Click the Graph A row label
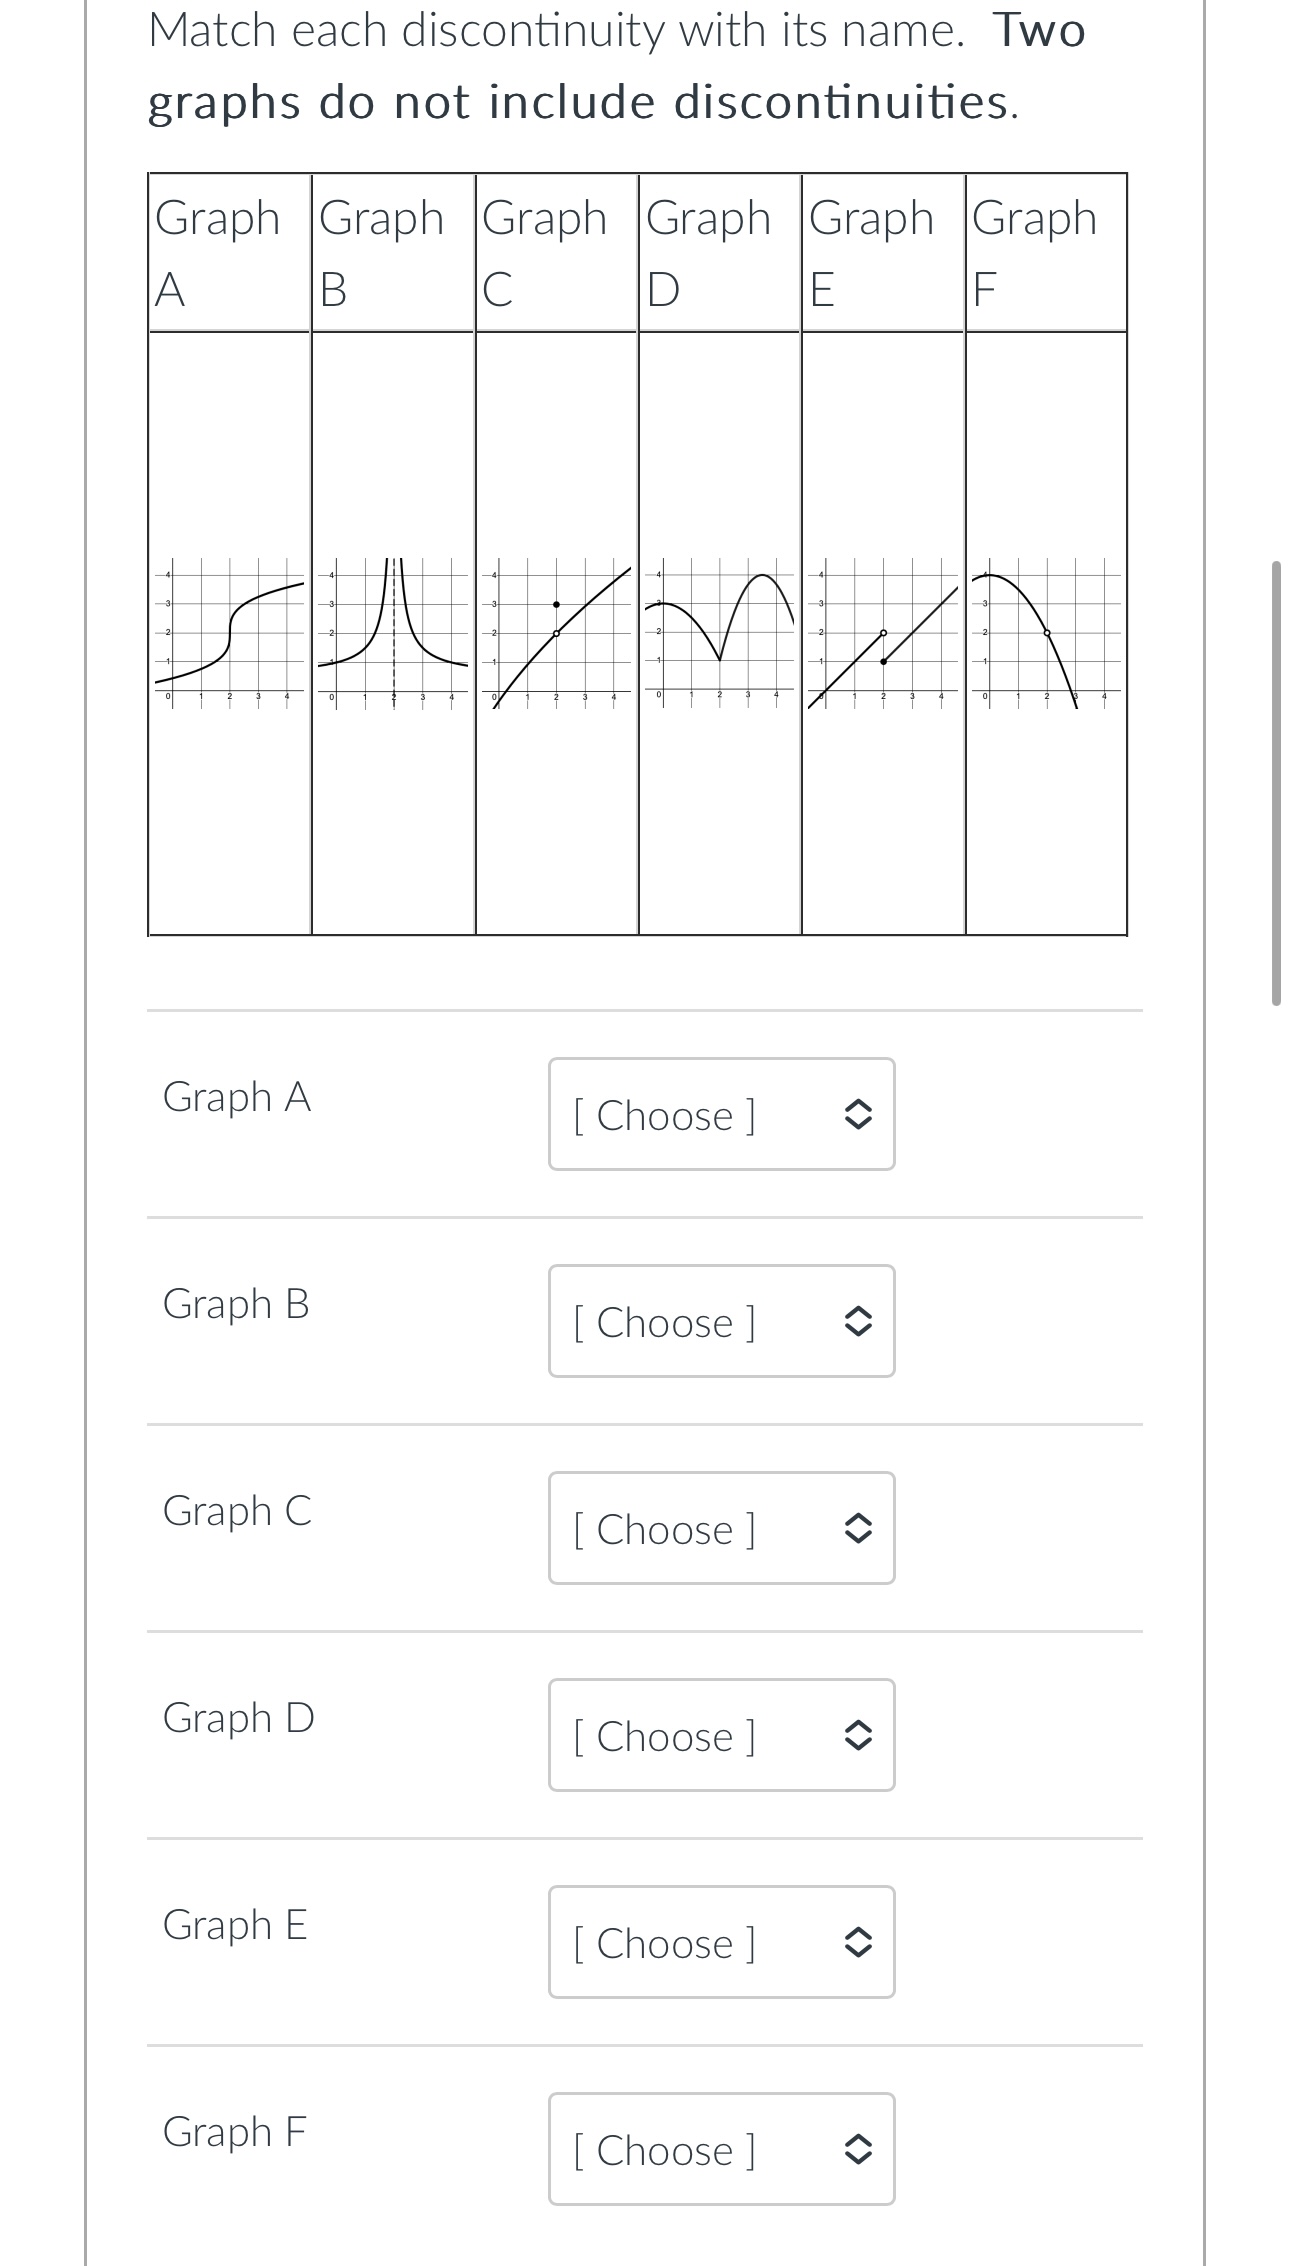This screenshot has height=2266, width=1290. coord(236,1097)
